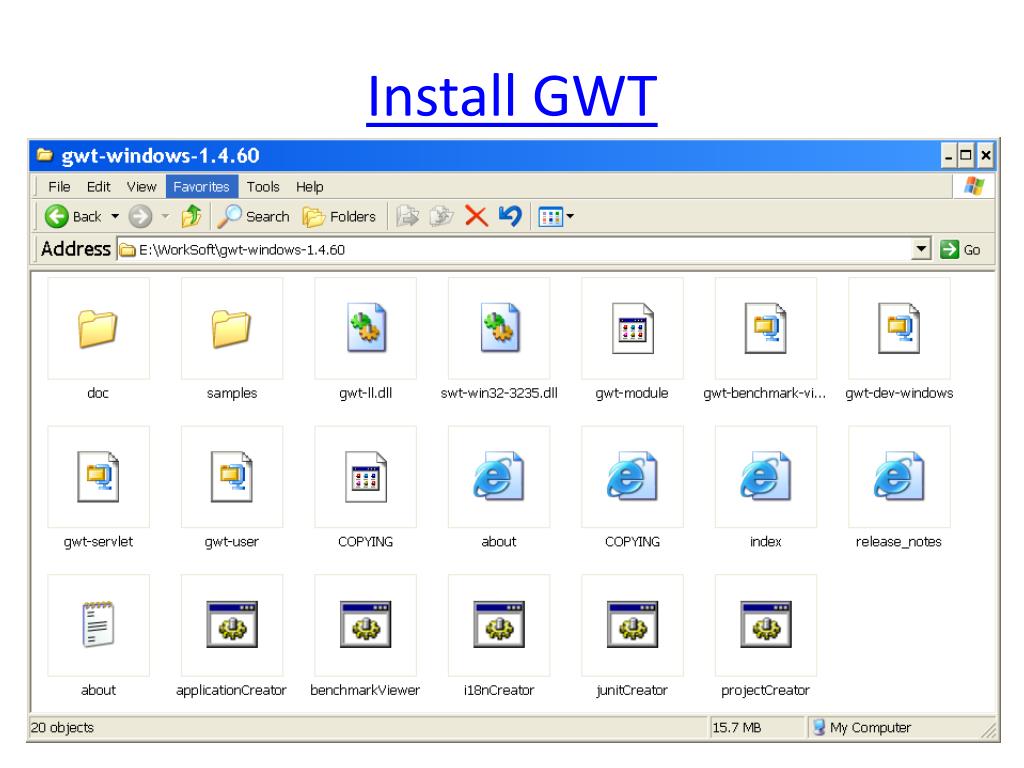Click inside the Address path field
This screenshot has width=1024, height=768.
pyautogui.click(x=500, y=249)
